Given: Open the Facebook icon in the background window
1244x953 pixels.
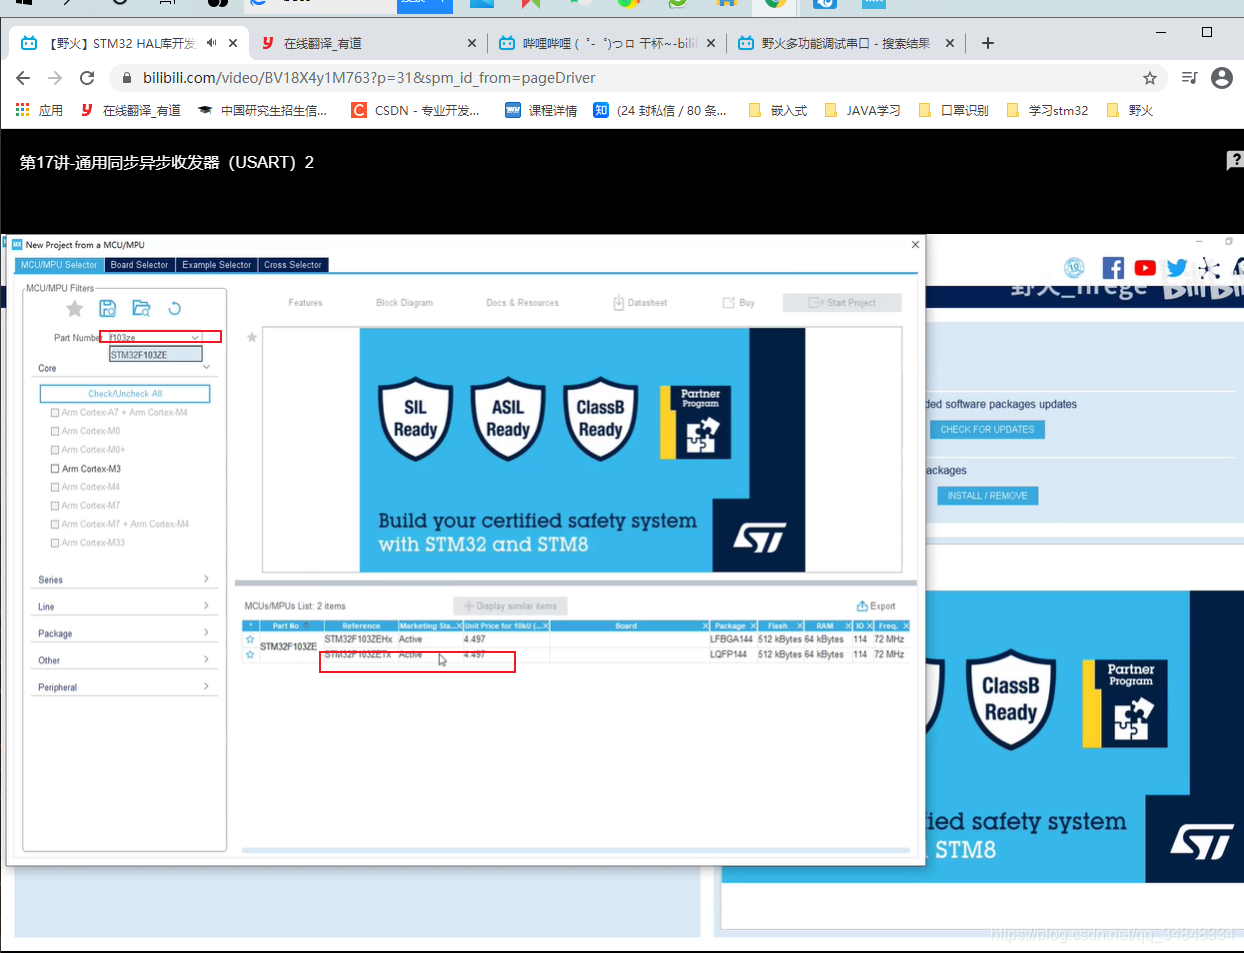Looking at the screenshot, I should [1113, 268].
